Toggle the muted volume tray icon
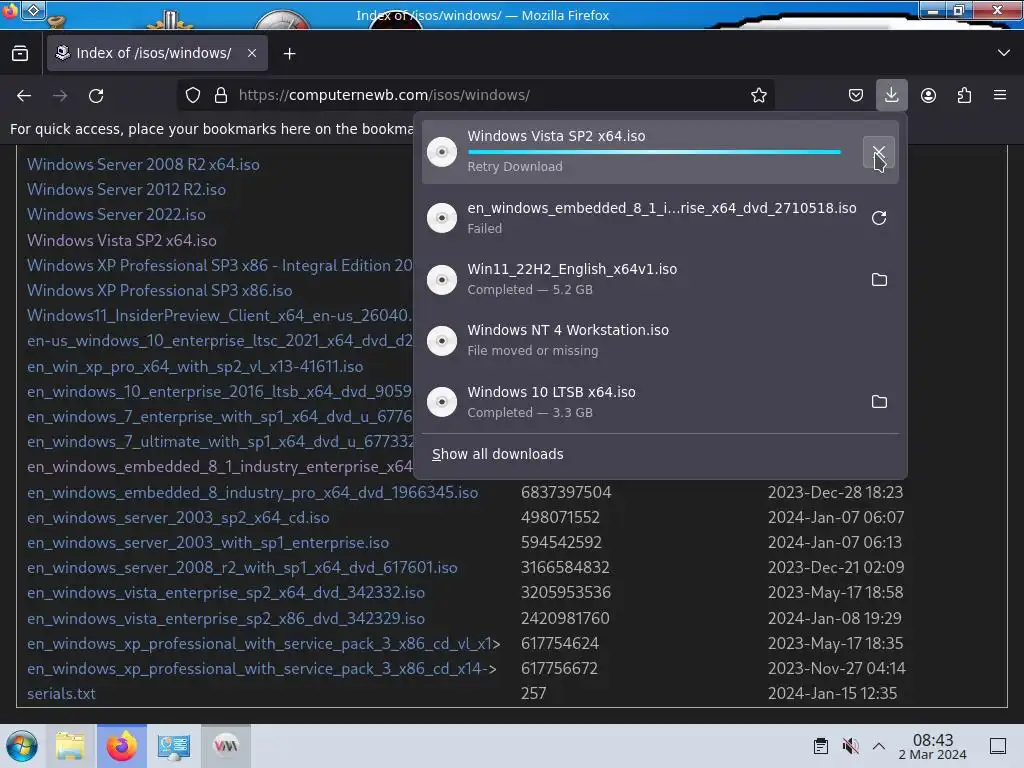The image size is (1024, 768). tap(850, 746)
